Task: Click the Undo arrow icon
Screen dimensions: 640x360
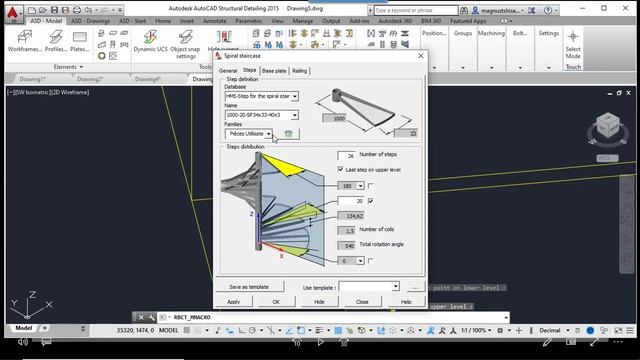Action: [x=88, y=10]
